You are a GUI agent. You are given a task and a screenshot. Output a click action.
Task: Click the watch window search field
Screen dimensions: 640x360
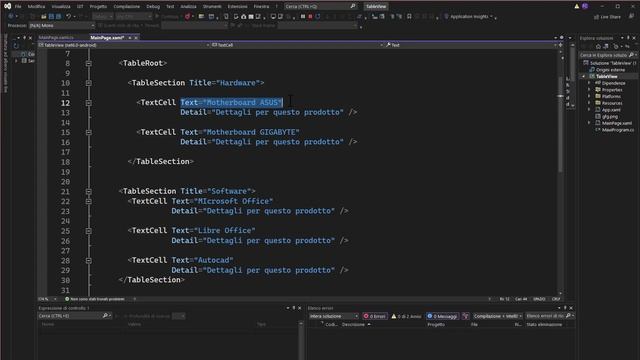point(75,316)
